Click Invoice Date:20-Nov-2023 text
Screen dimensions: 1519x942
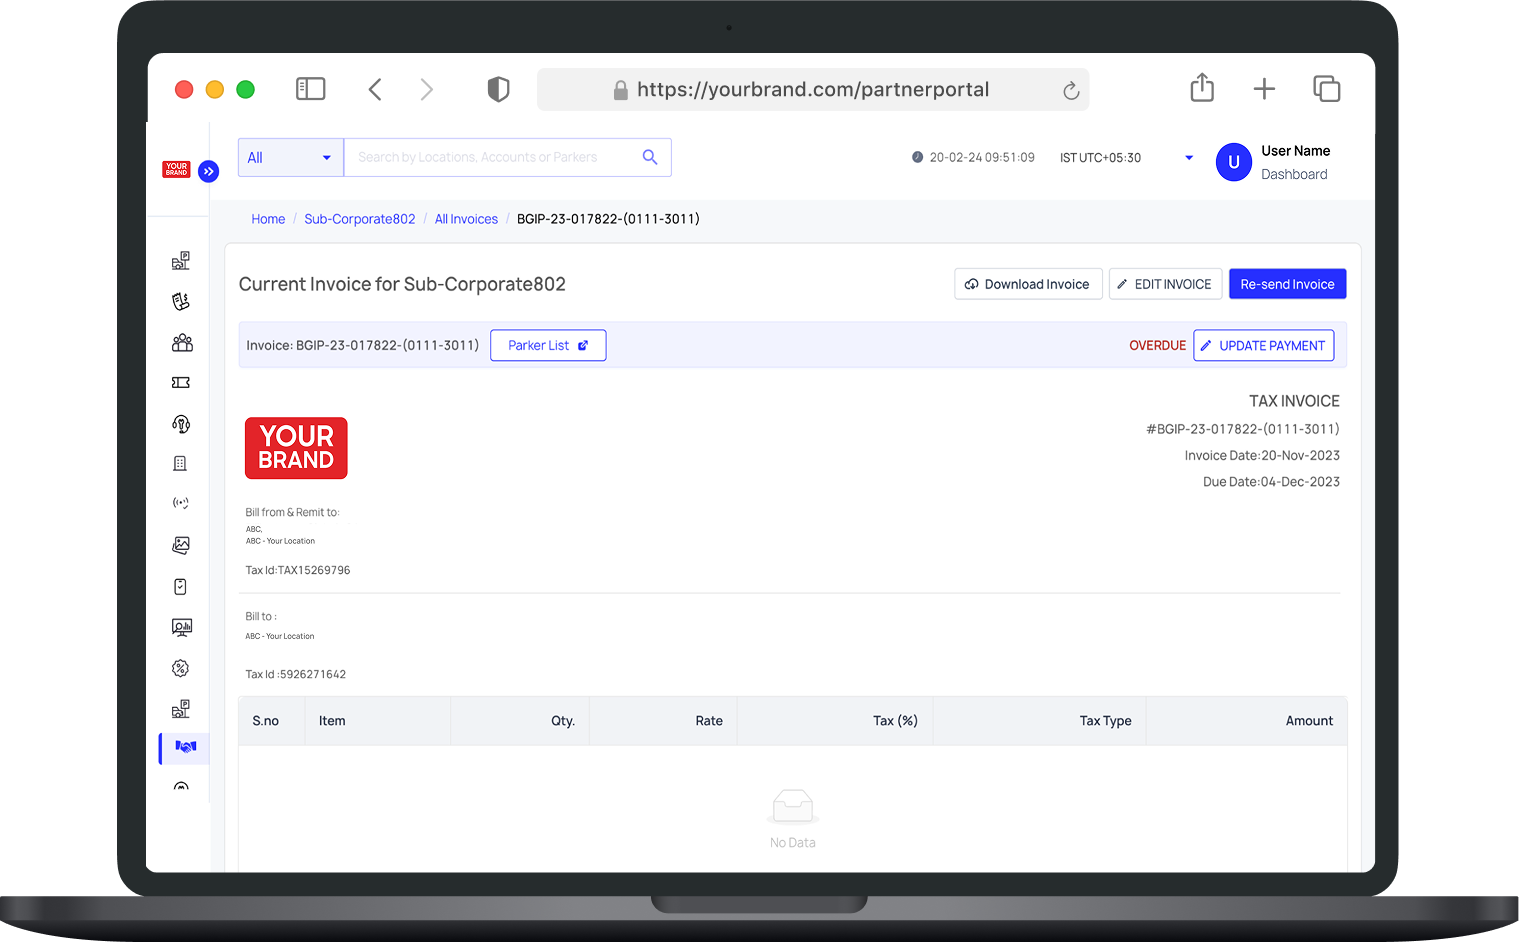[x=1262, y=455]
